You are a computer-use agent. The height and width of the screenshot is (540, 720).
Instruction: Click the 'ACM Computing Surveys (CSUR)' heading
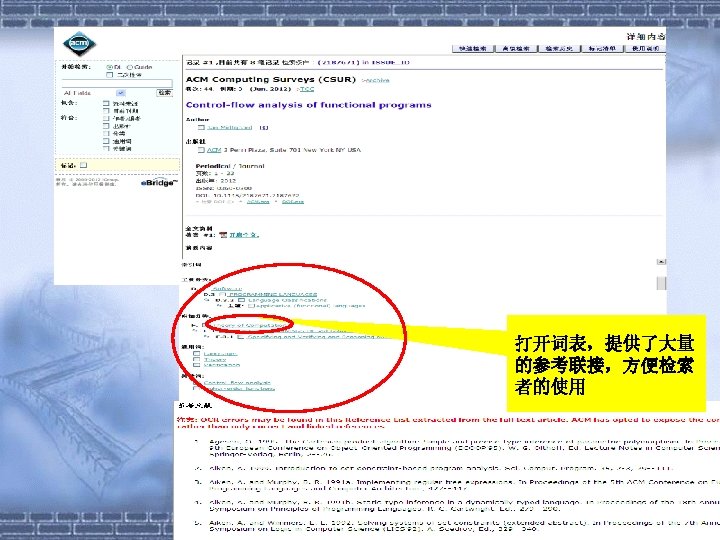tap(271, 79)
